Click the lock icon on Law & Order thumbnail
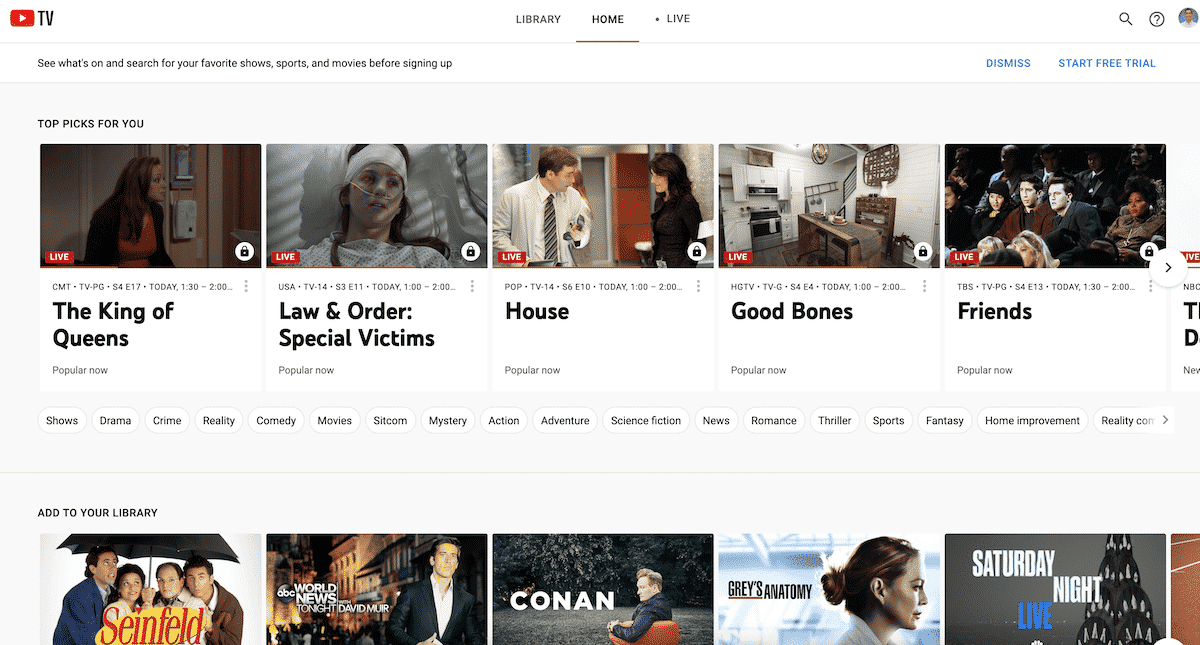1200x645 pixels. 471,251
